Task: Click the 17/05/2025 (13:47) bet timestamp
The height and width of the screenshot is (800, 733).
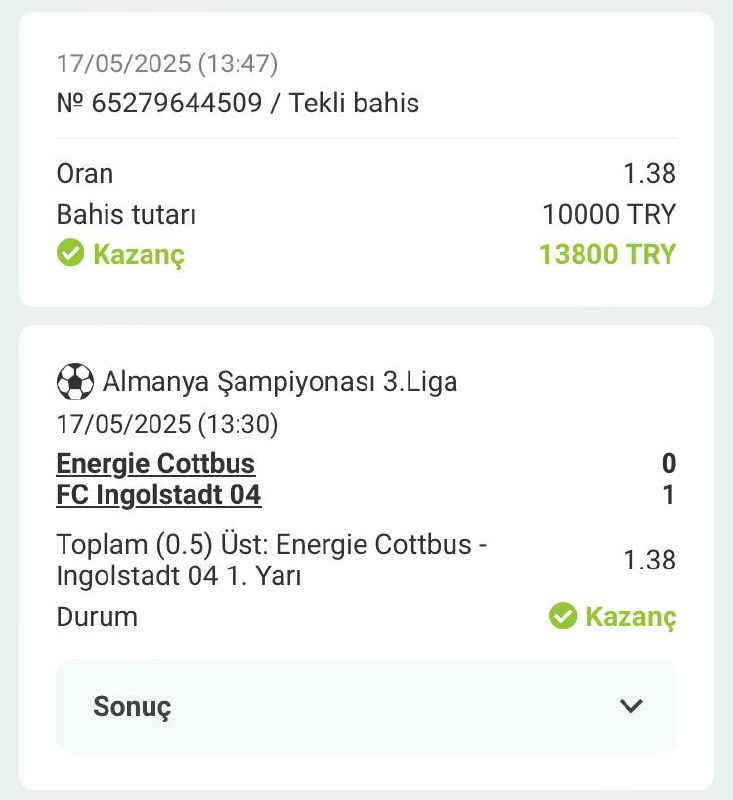Action: [167, 64]
